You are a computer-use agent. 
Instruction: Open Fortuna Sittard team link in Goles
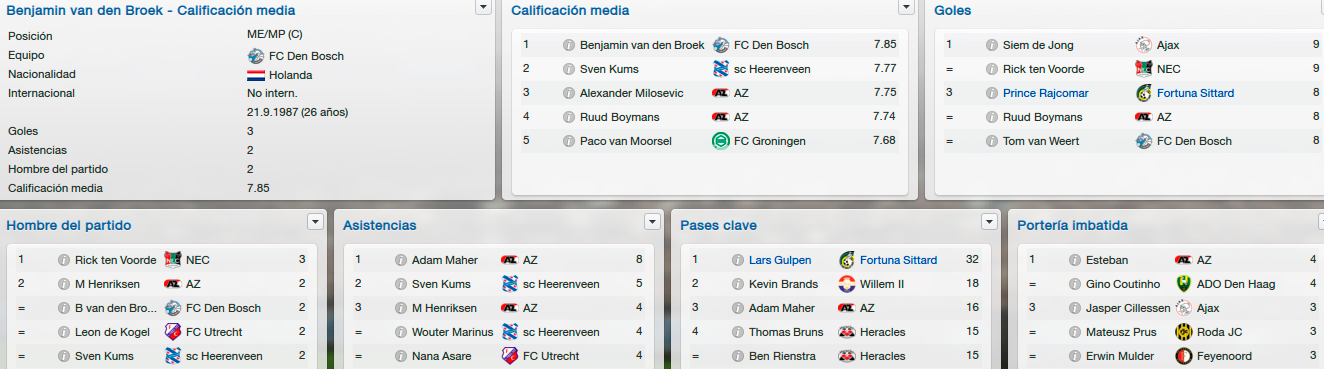coord(1198,93)
